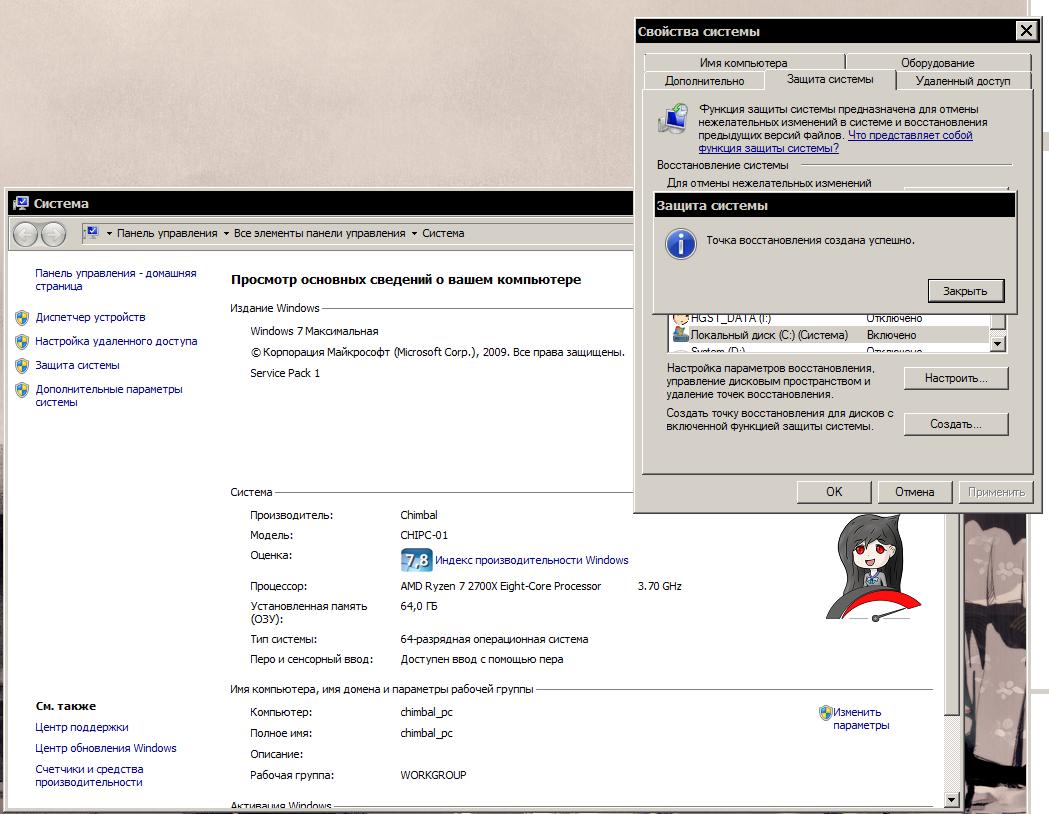Screen dimensions: 1049x814
Task: Click the shield icon beside Изменить параметры
Action: click(x=826, y=713)
